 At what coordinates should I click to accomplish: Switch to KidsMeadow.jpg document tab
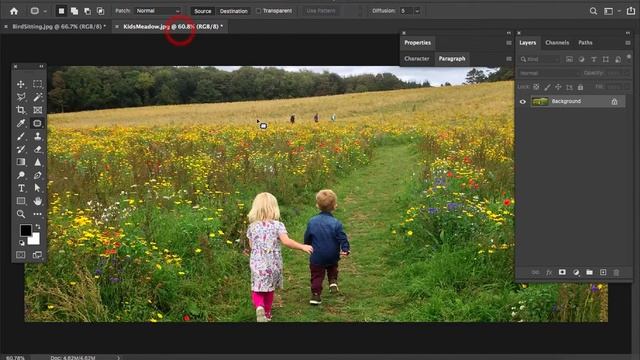pos(171,27)
